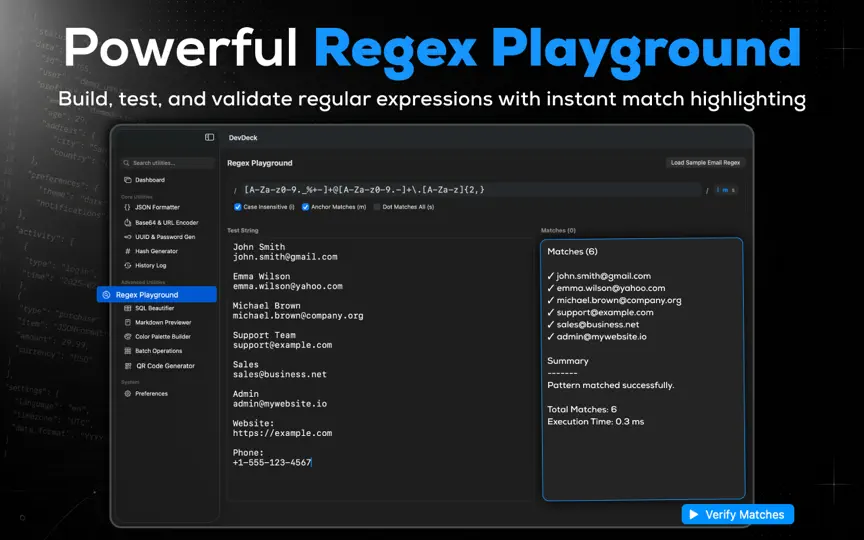Open the Color Palette Builder icon

pos(128,337)
